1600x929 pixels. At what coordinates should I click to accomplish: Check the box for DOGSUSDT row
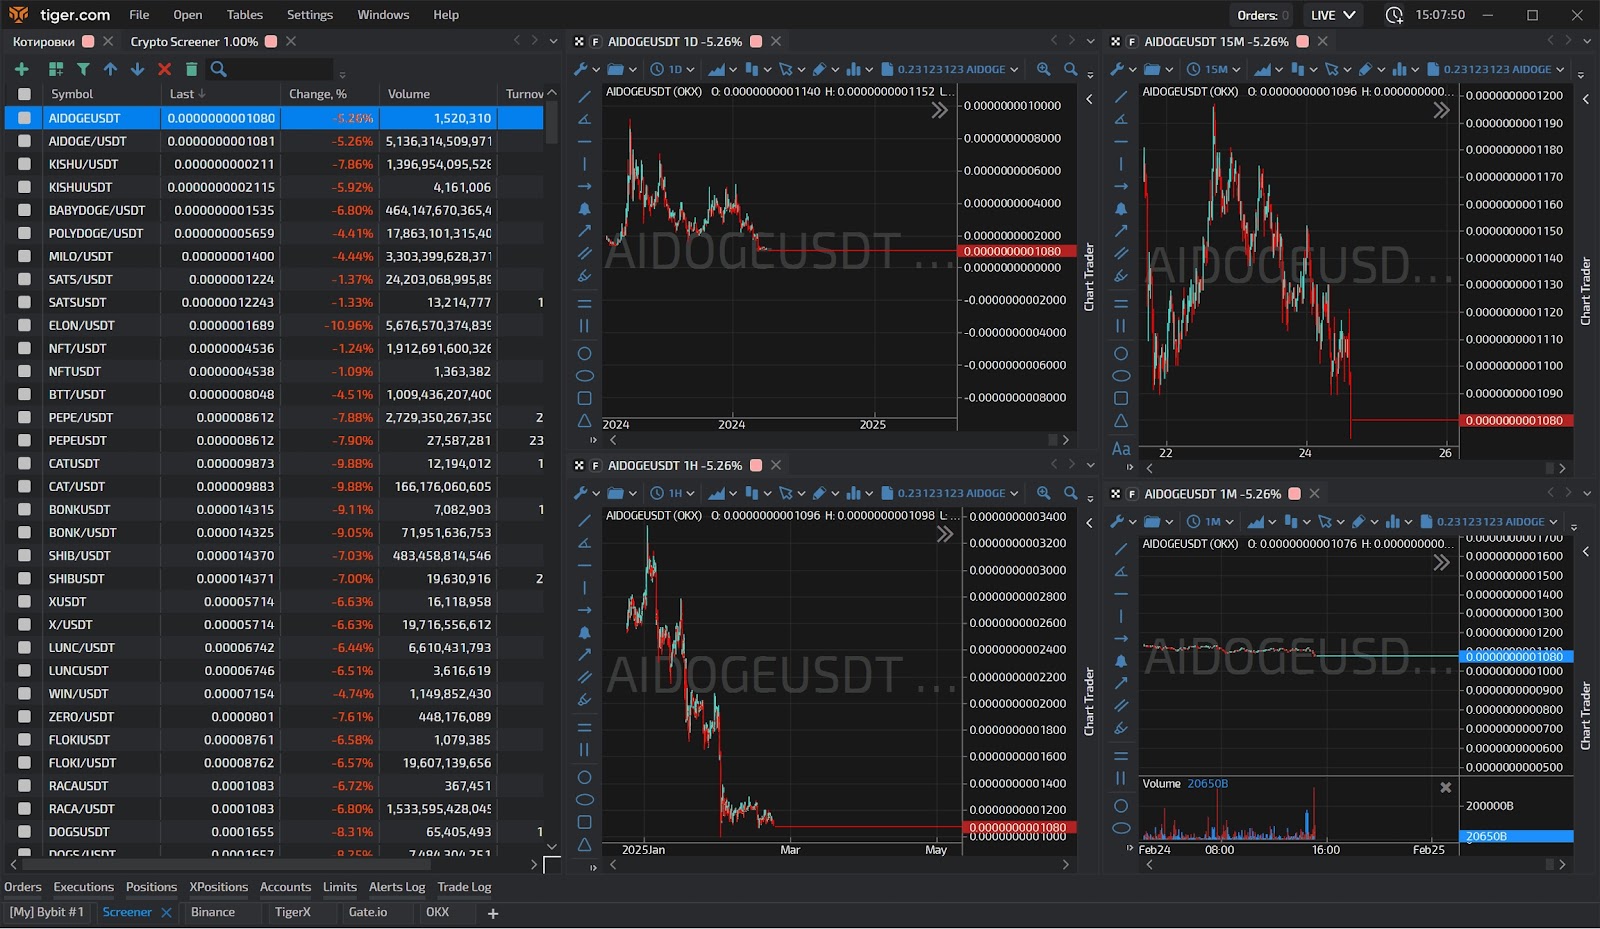24,831
